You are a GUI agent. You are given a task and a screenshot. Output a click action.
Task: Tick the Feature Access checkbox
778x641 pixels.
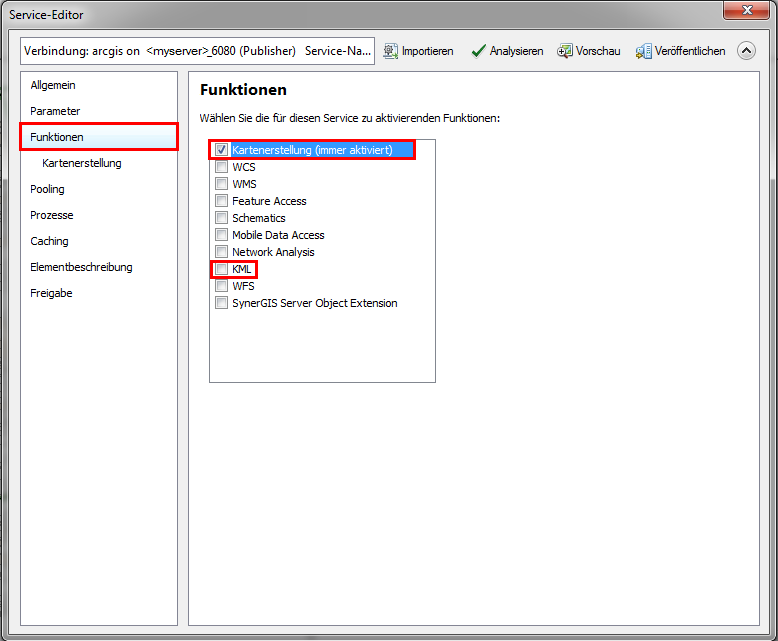click(x=221, y=201)
